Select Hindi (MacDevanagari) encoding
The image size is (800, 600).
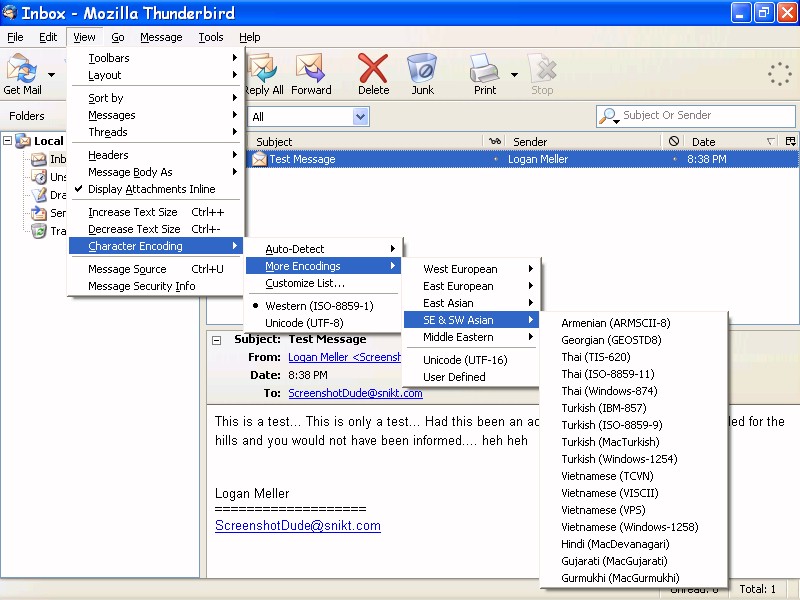point(633,544)
